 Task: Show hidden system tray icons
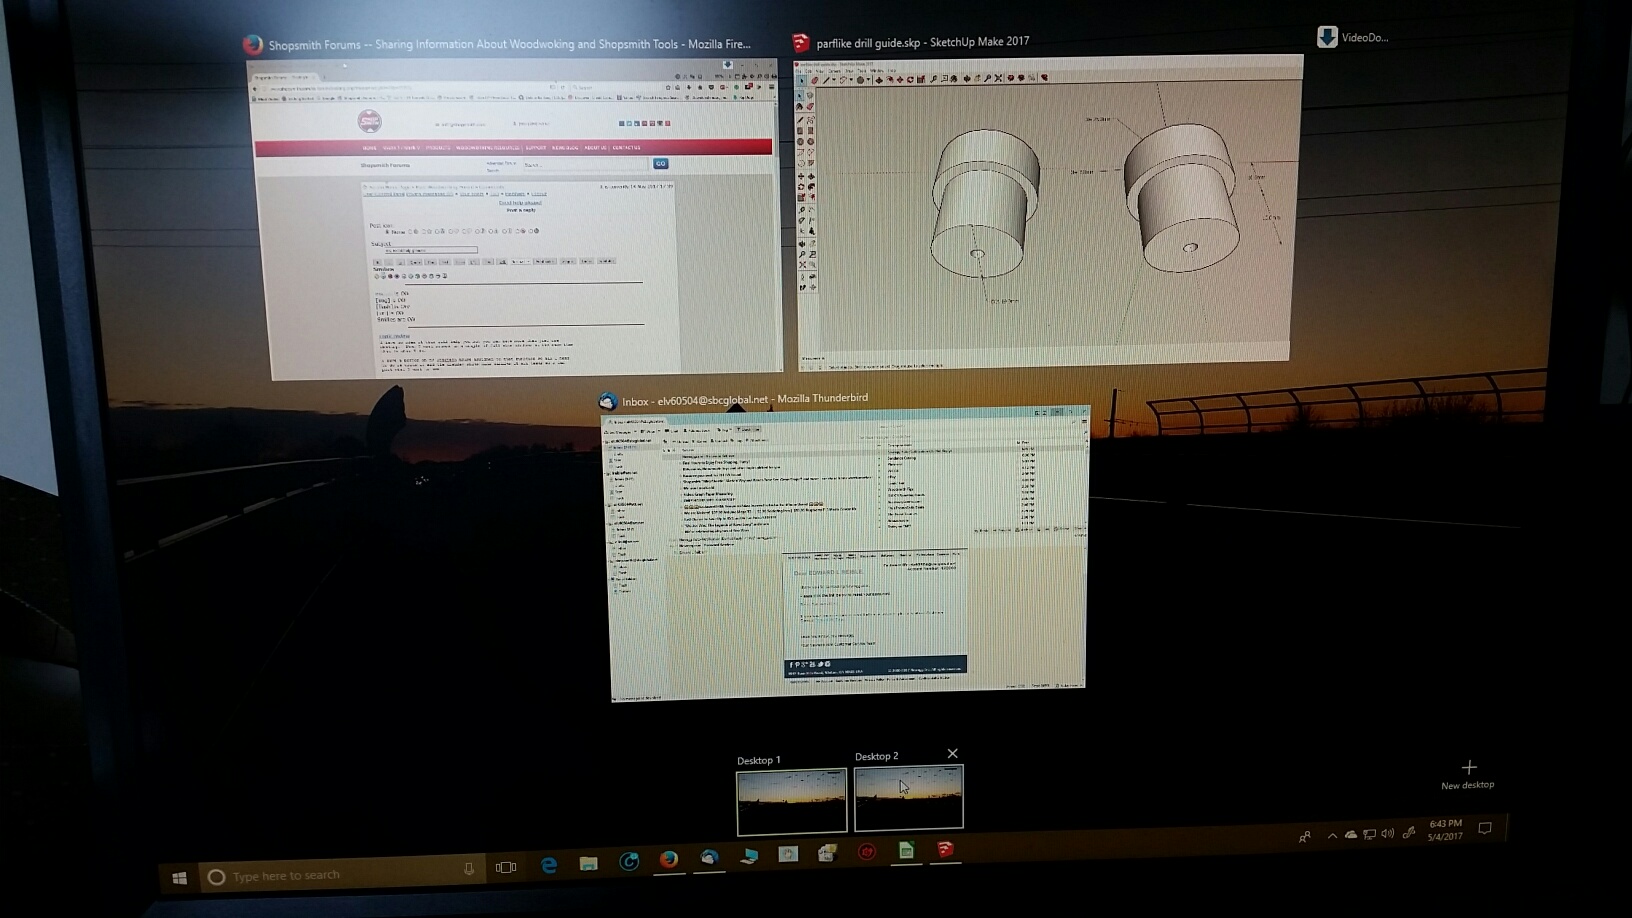point(1332,835)
